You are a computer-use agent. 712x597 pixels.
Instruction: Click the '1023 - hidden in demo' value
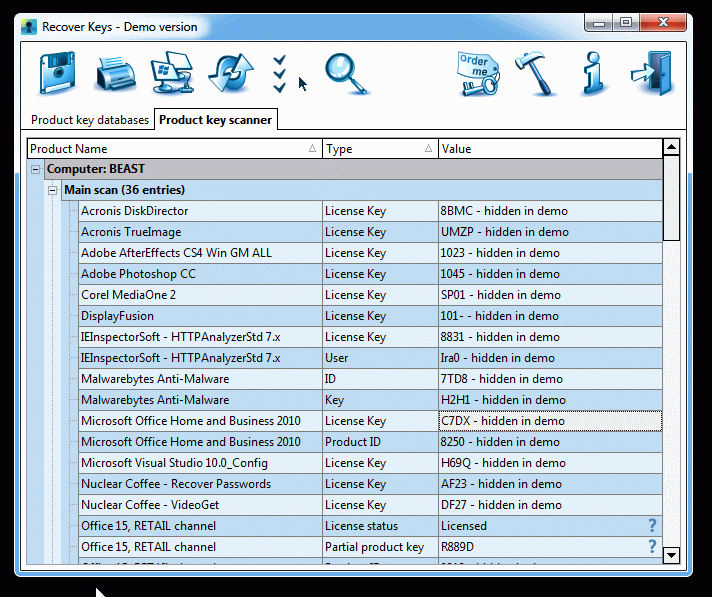click(550, 253)
